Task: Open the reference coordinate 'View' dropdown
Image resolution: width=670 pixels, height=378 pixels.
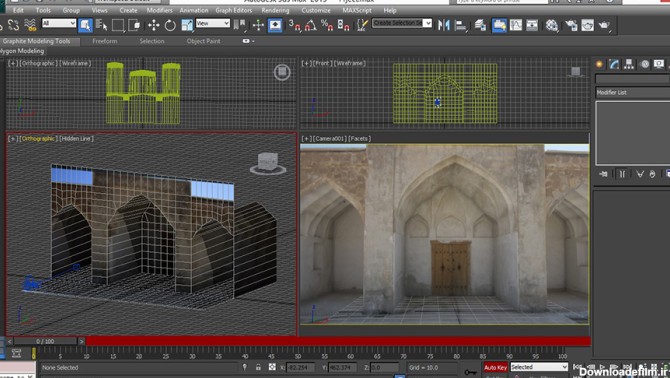Action: [x=213, y=23]
